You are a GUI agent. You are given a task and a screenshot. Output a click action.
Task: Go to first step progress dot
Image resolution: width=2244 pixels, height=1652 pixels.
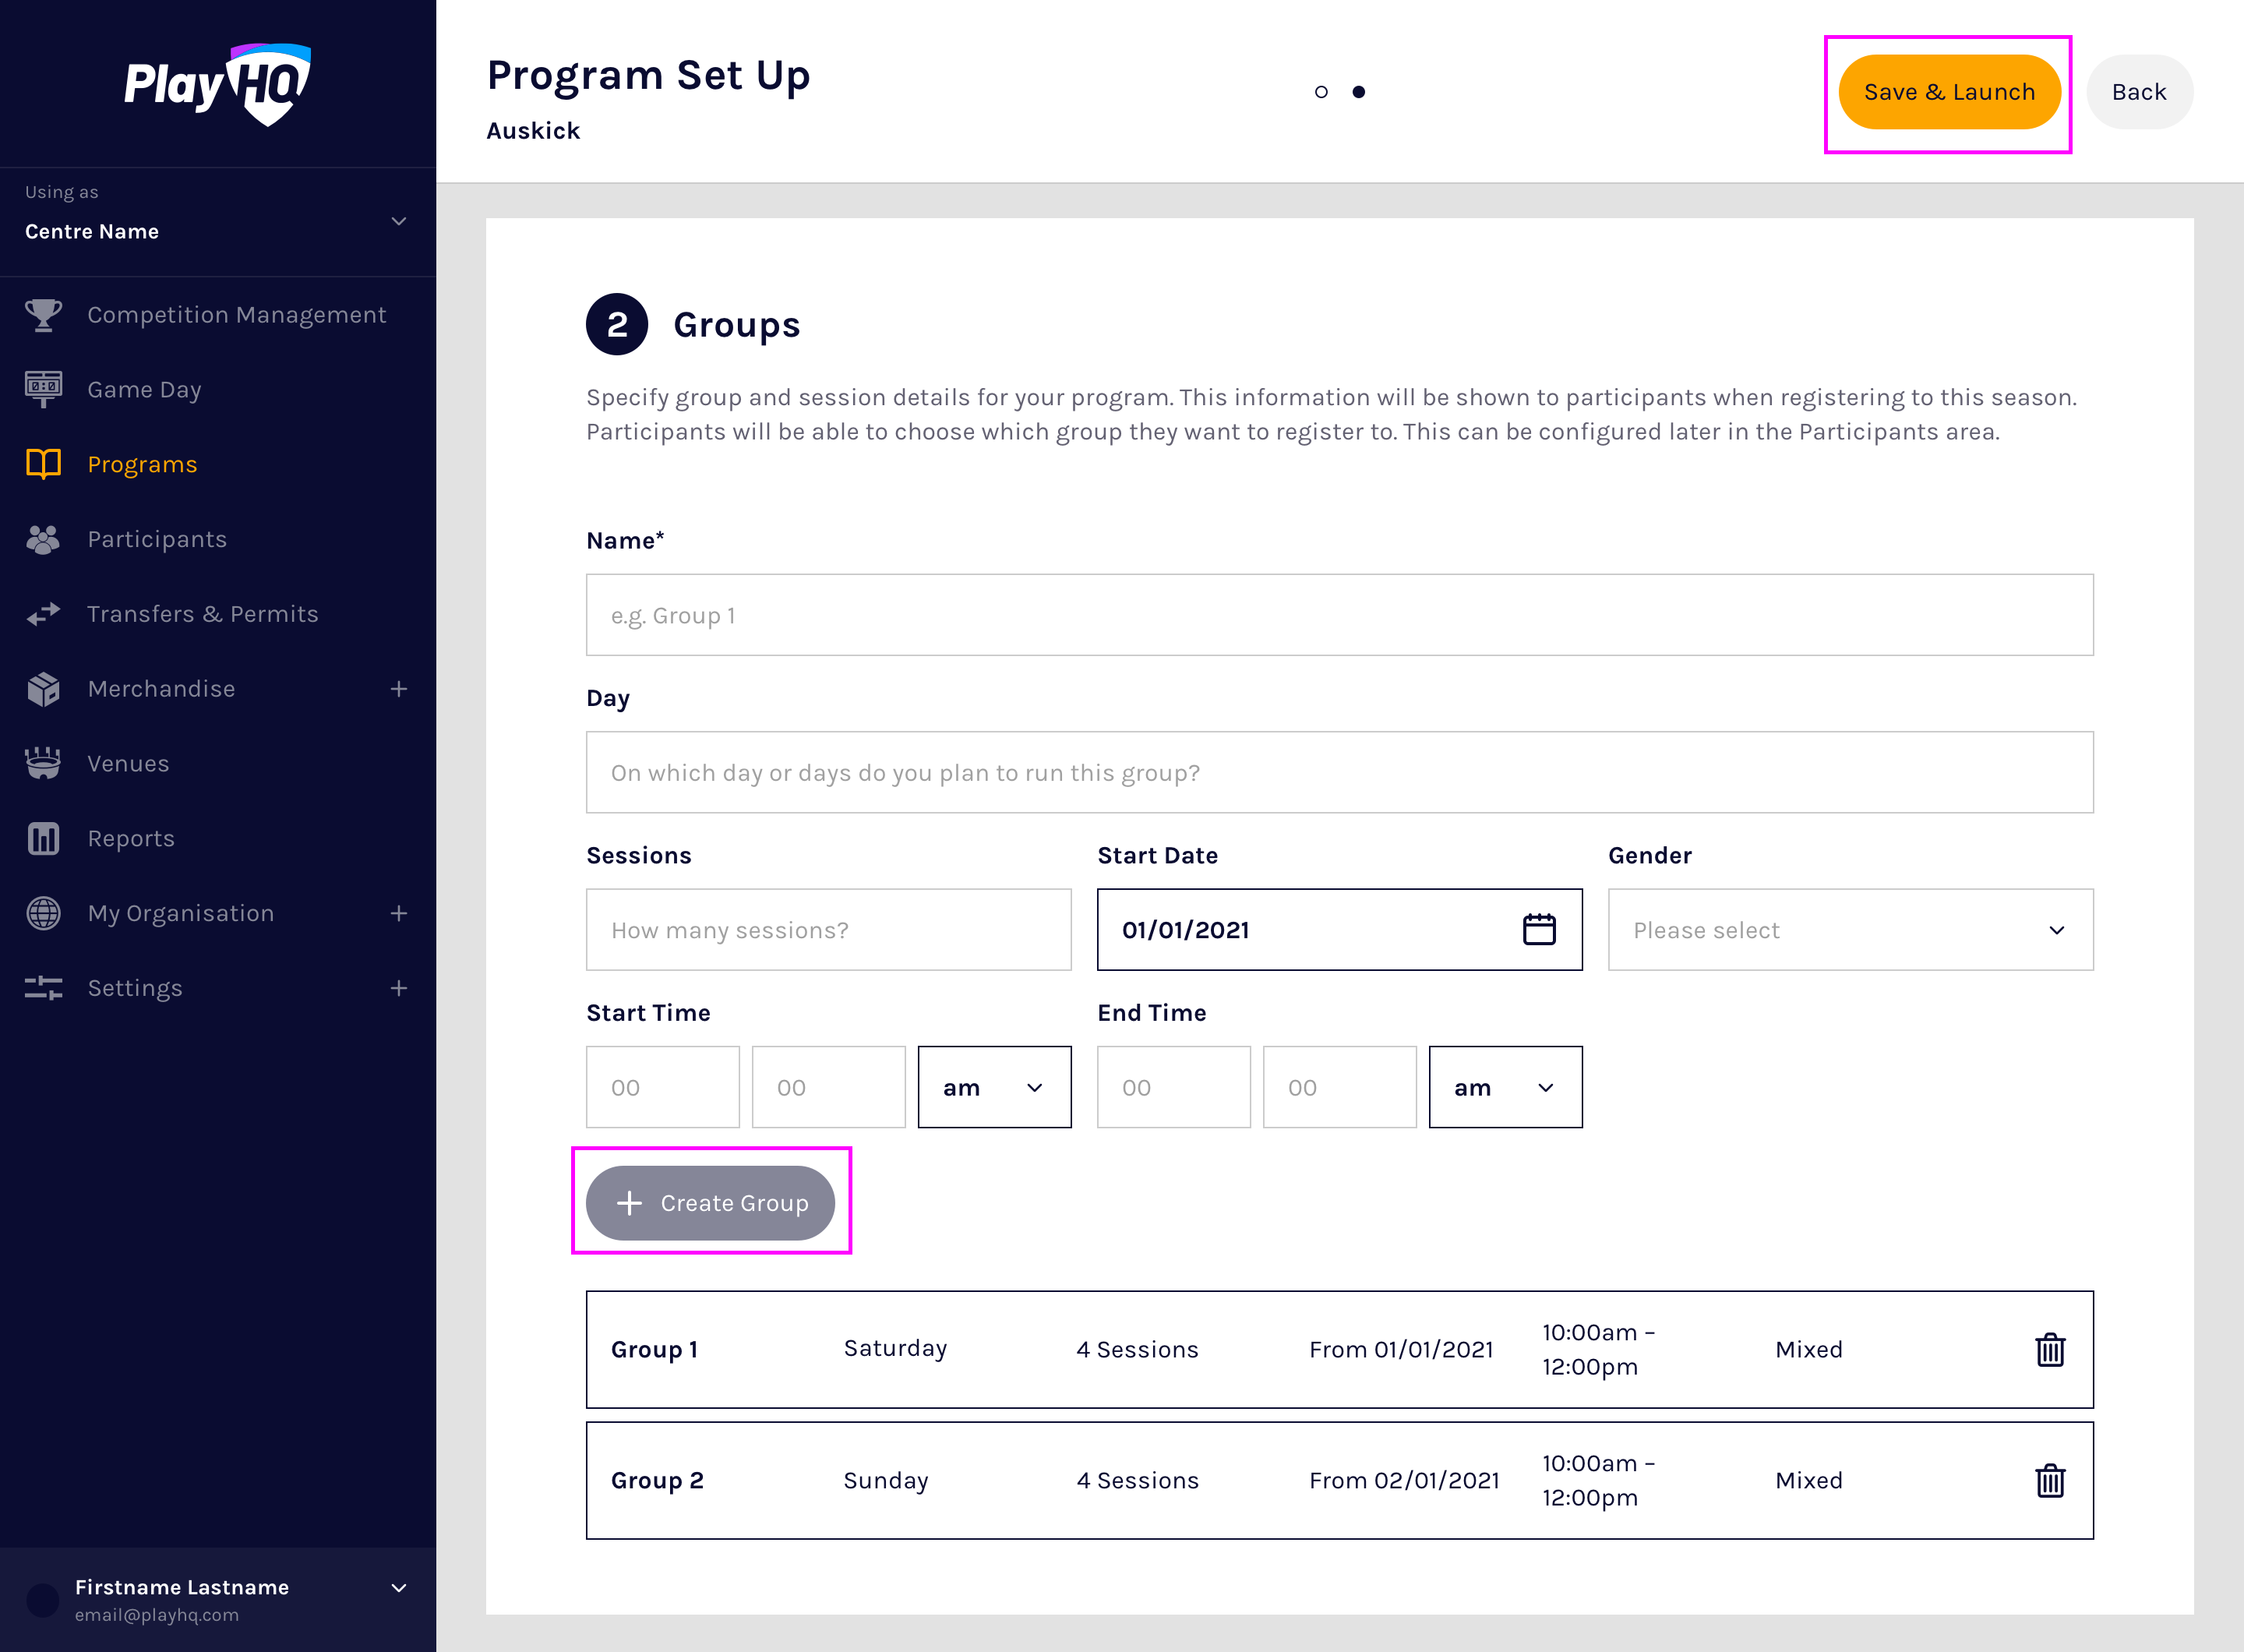1321,92
